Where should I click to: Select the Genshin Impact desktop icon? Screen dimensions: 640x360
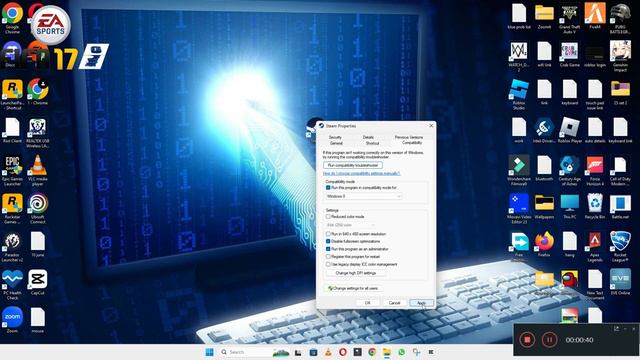click(x=620, y=55)
